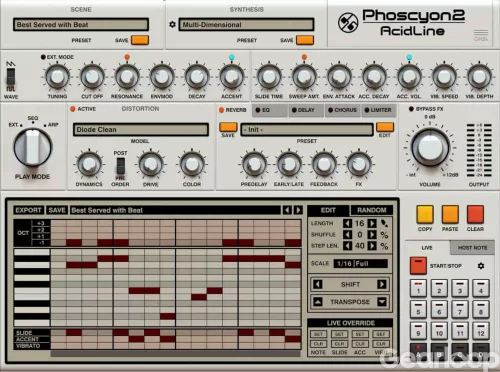The height and width of the screenshot is (372, 500).
Task: Open the Synthesis settings gear icon
Action: point(172,24)
